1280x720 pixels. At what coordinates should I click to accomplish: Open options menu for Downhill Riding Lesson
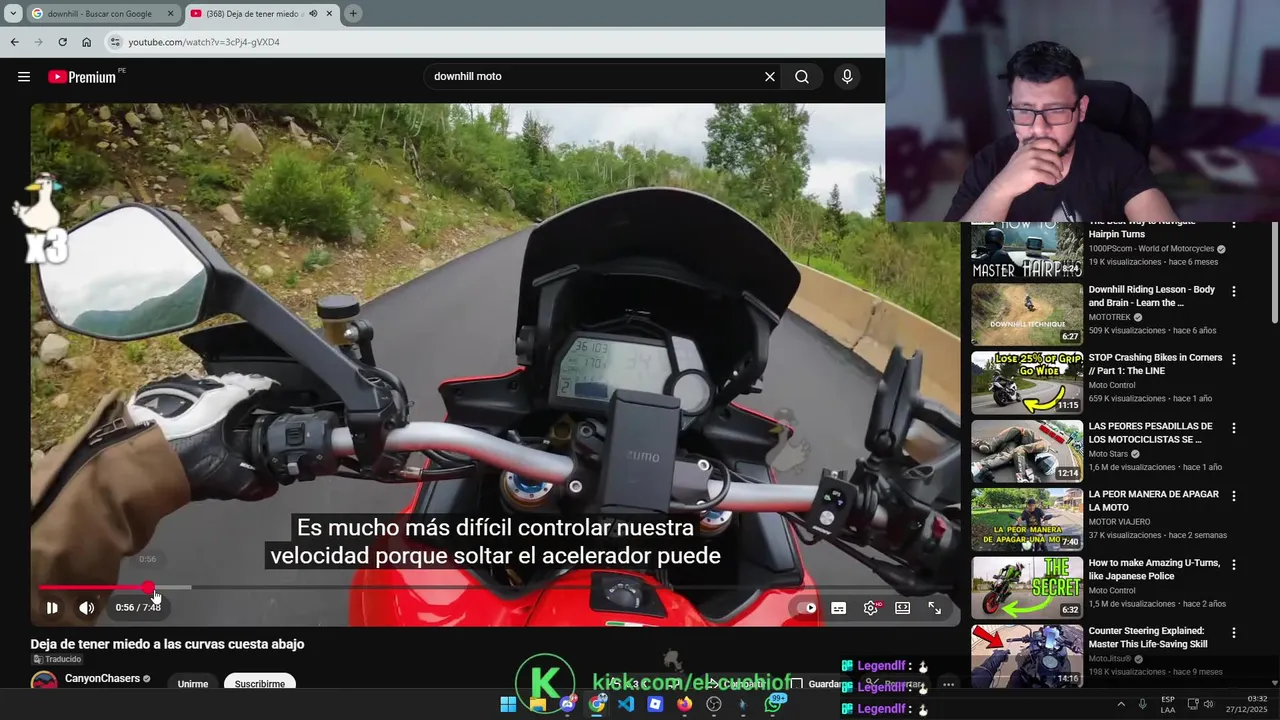click(1234, 291)
